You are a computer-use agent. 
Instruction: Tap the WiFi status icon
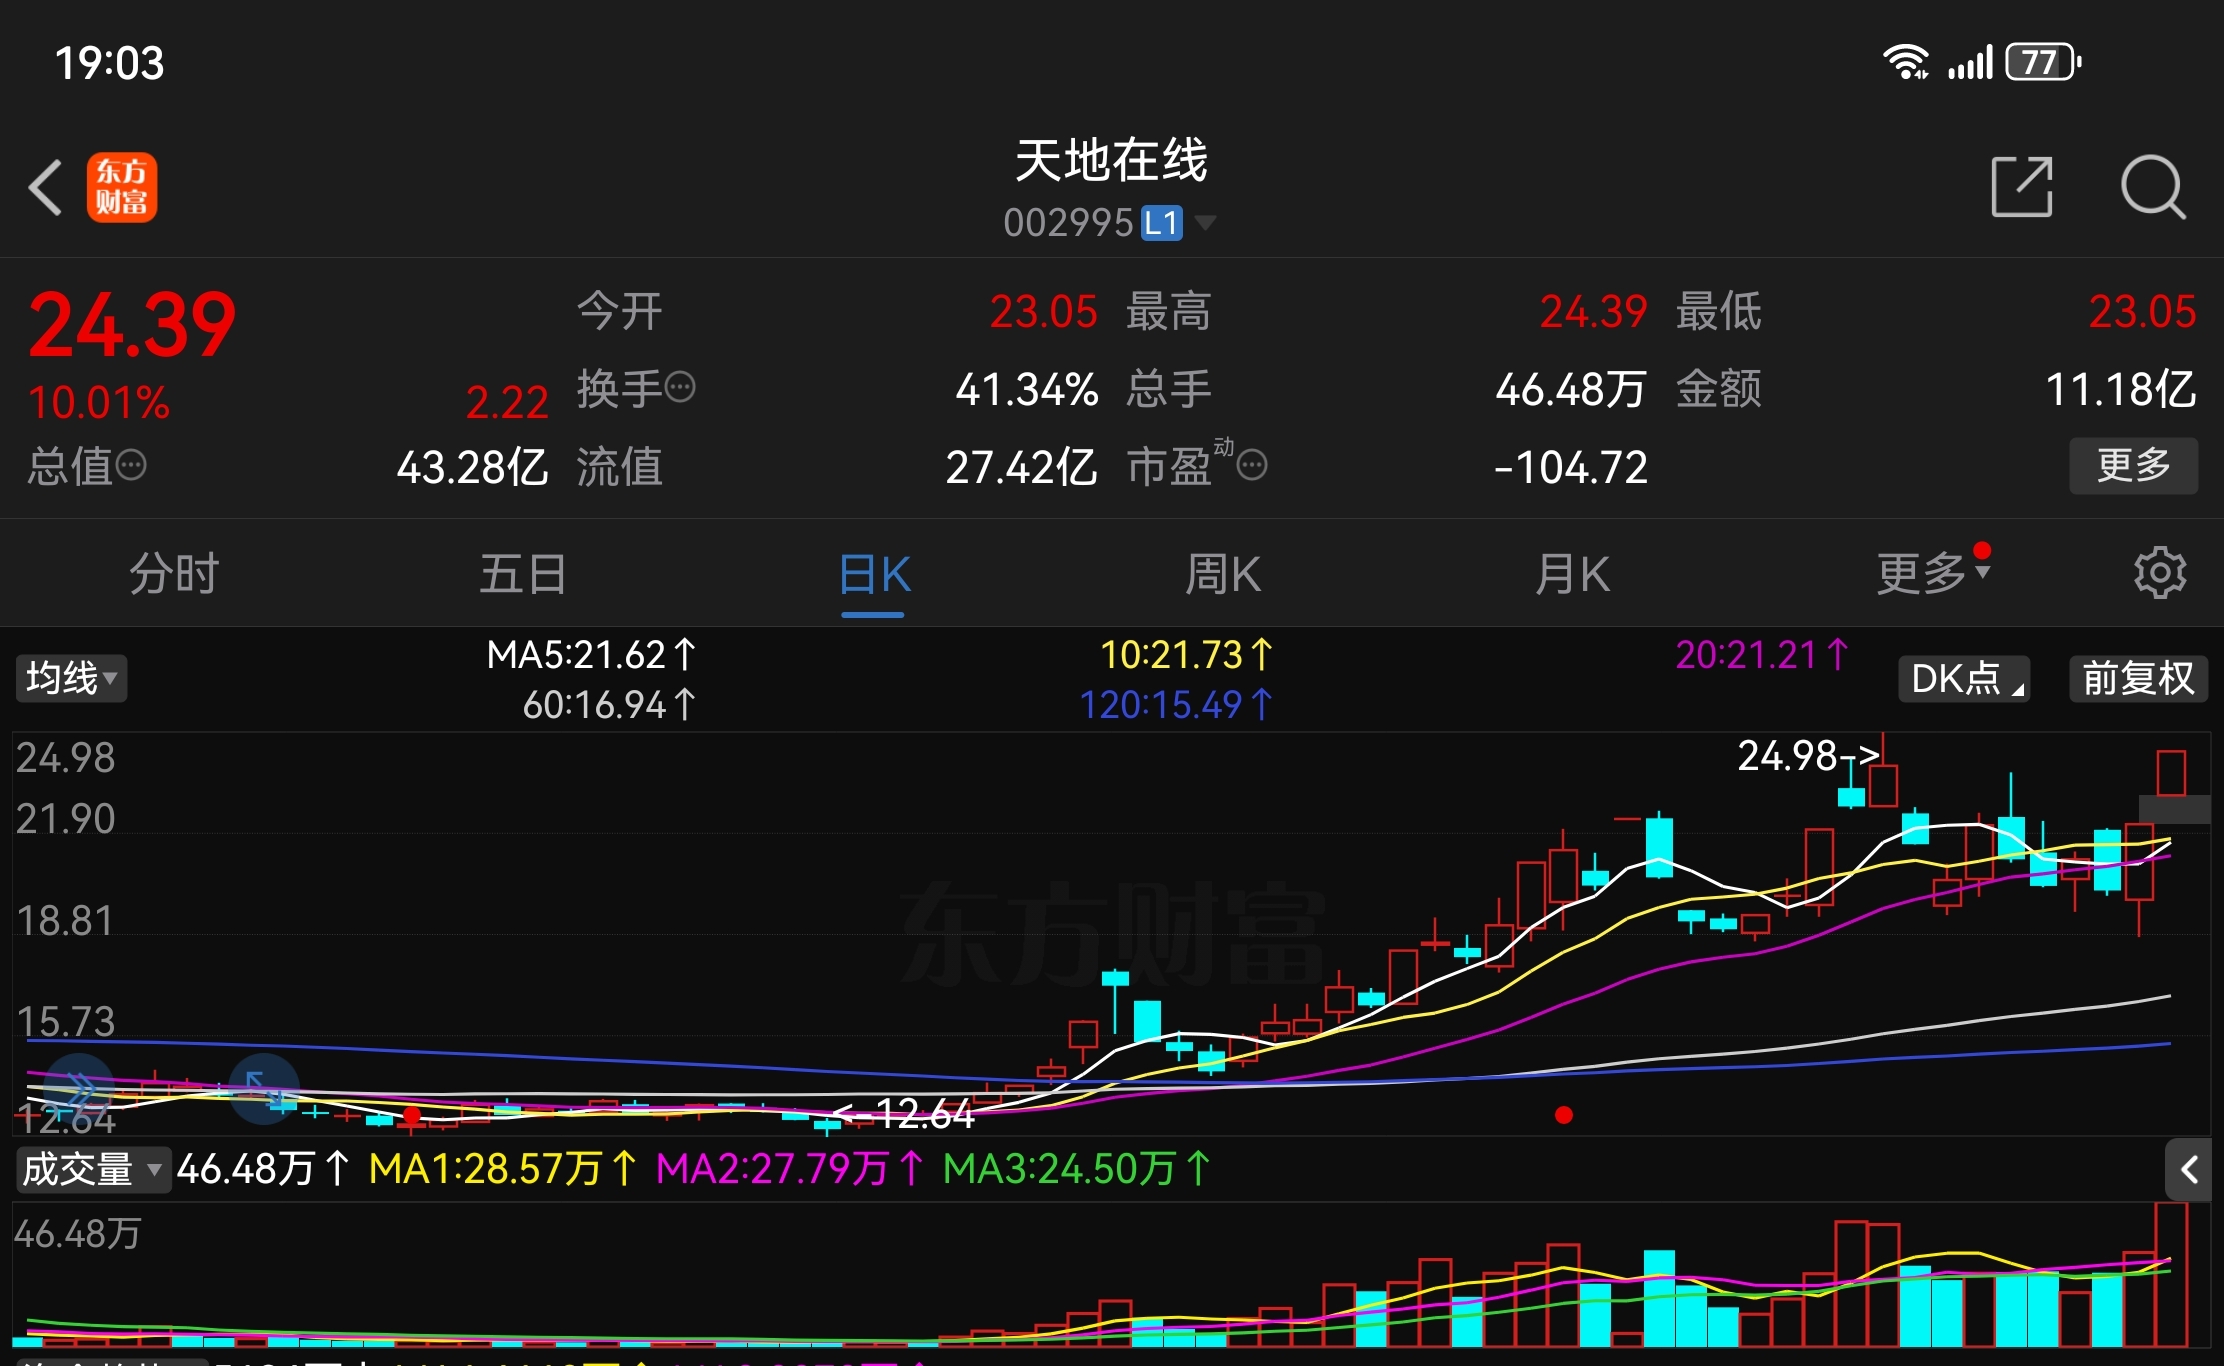coord(1906,62)
